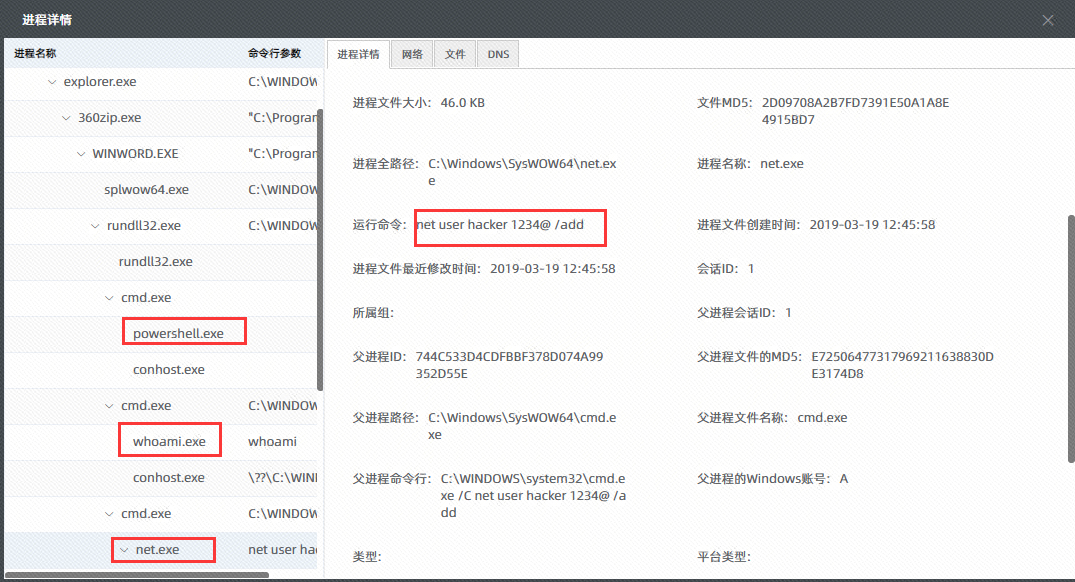Screen dimensions: 1075x582
Task: Select conhost.exe under powershell.exe
Action: 168,370
